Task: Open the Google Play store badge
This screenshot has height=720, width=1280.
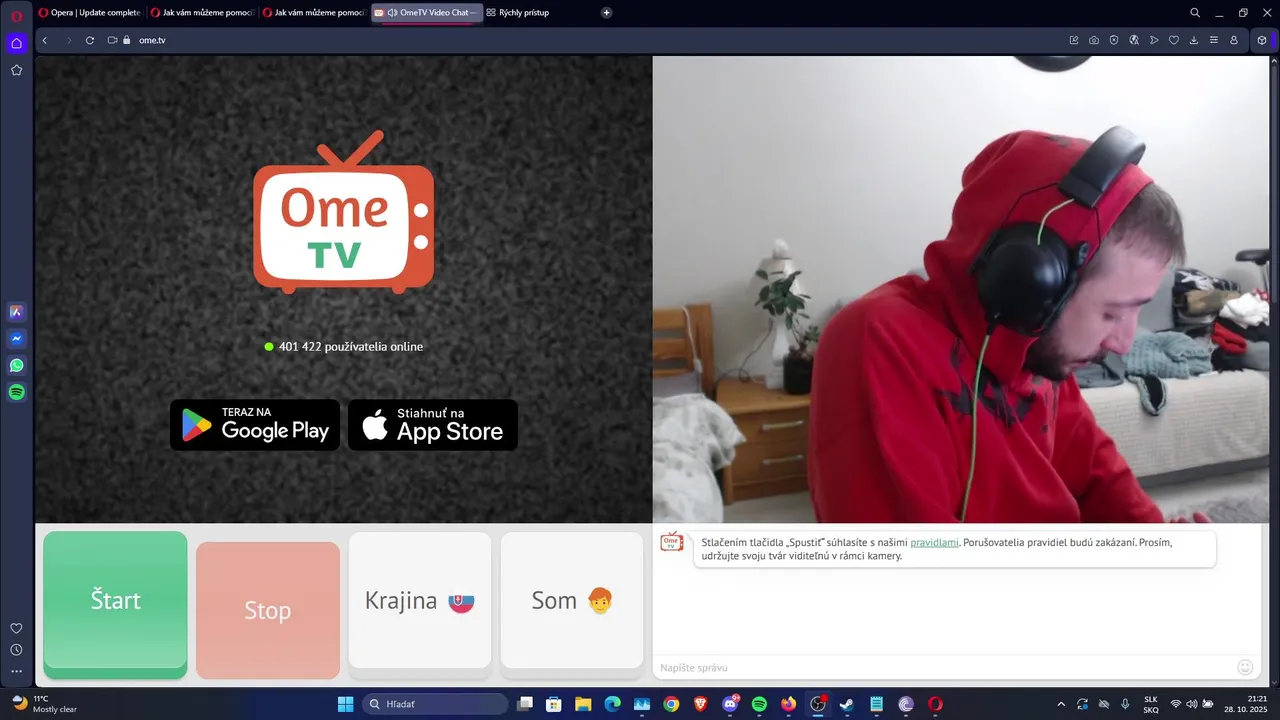Action: click(x=255, y=425)
